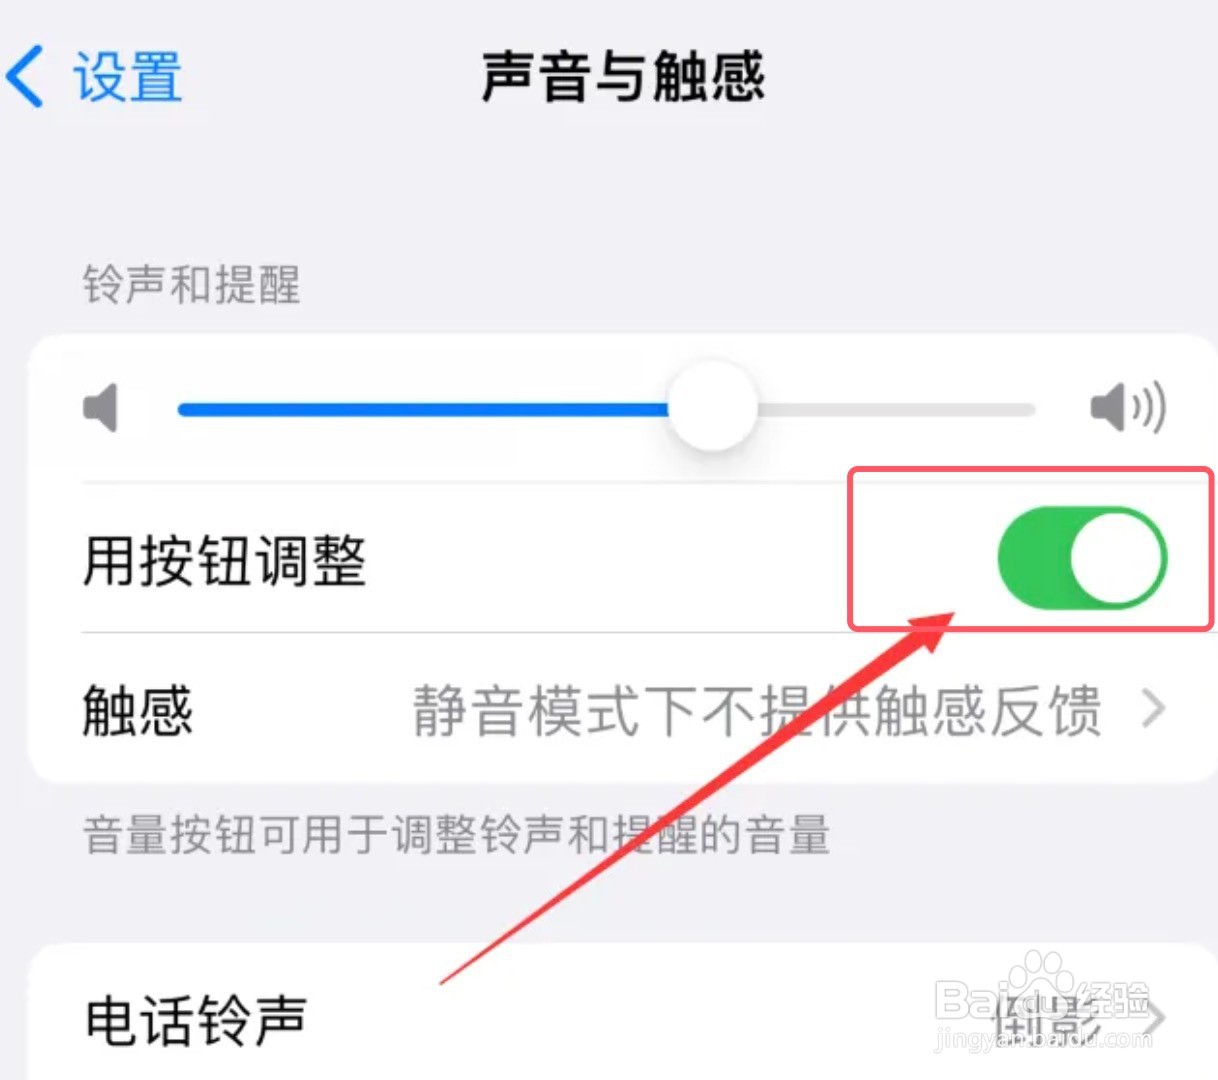The height and width of the screenshot is (1080, 1218).
Task: Click the blue filled part of volume slider
Action: click(x=424, y=408)
